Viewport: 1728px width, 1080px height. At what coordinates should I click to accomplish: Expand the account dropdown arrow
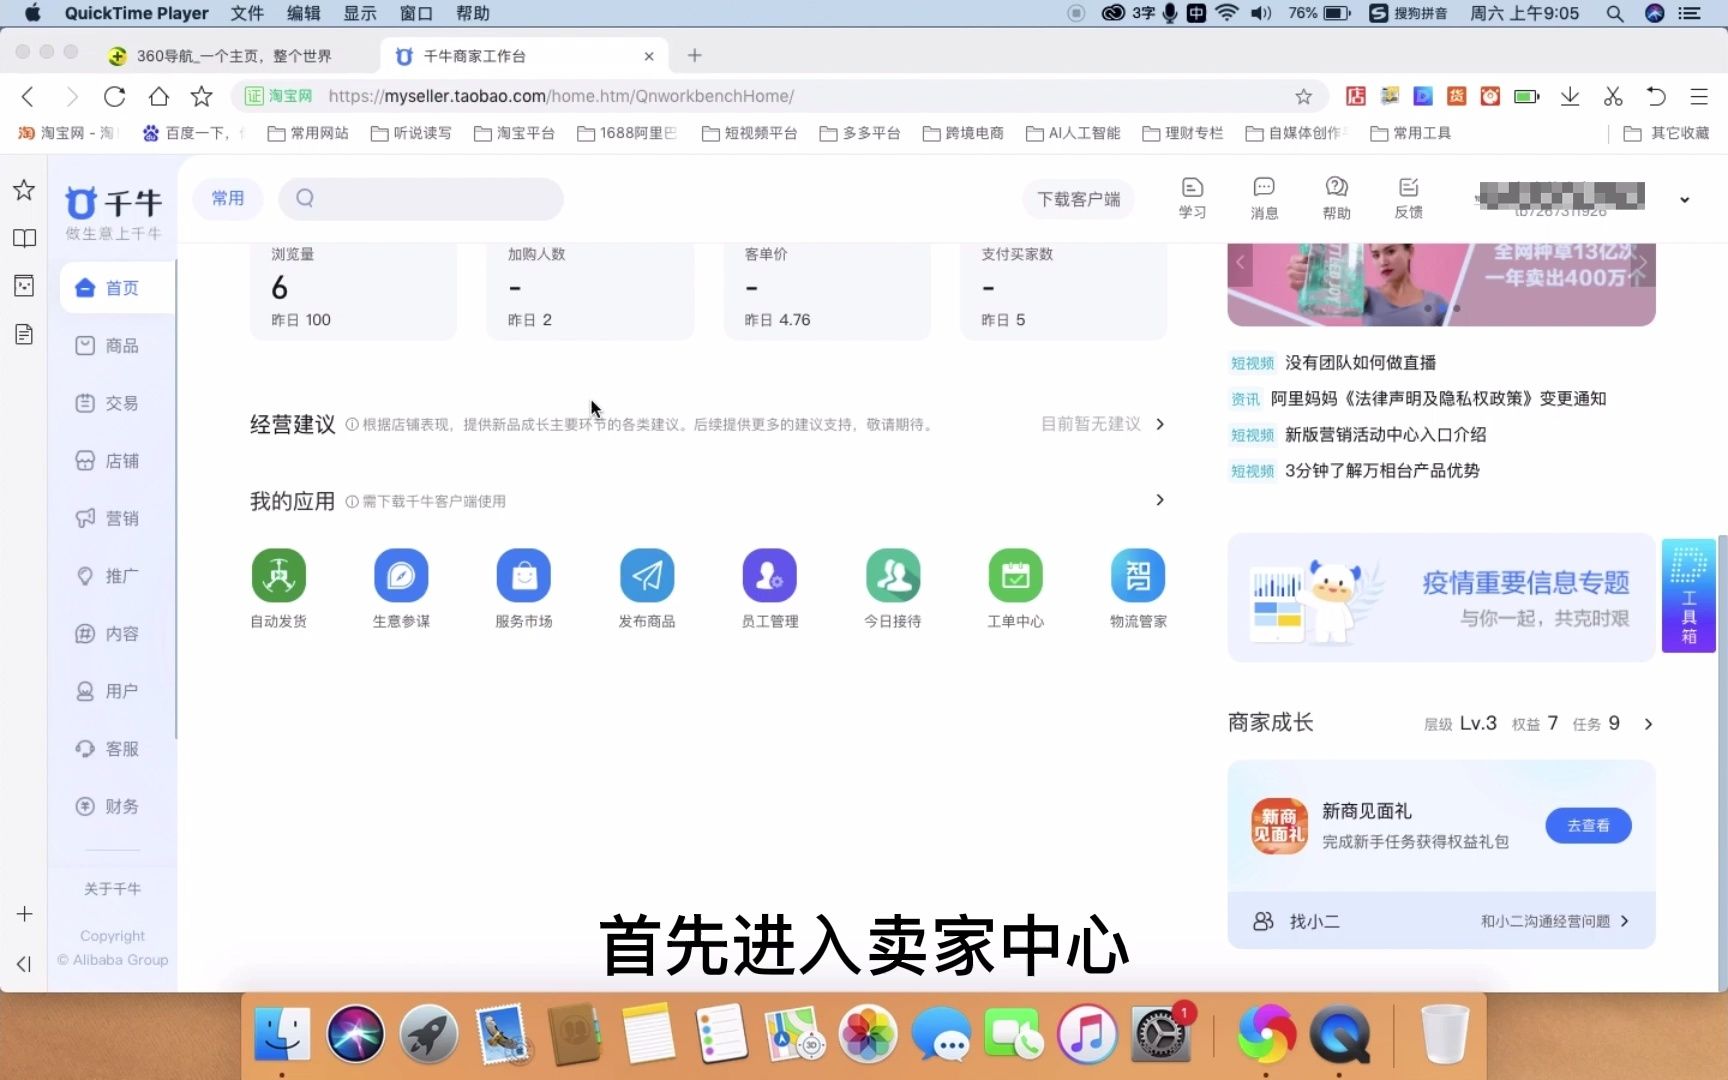[x=1684, y=200]
